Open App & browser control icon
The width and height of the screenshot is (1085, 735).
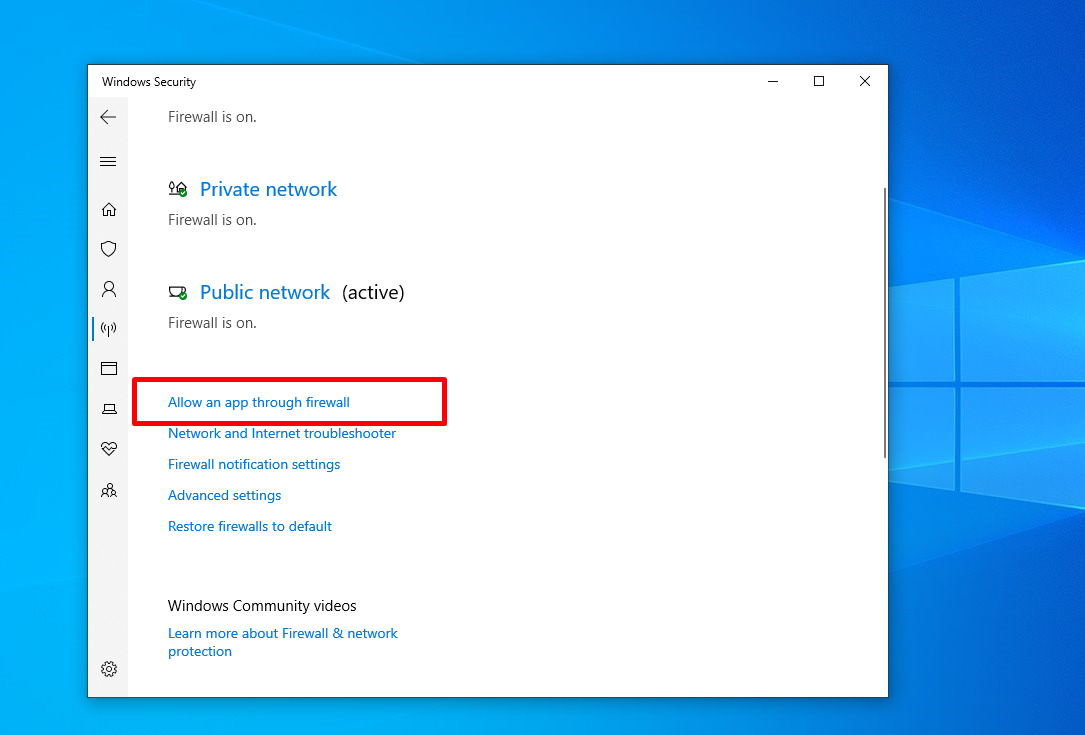click(x=109, y=368)
